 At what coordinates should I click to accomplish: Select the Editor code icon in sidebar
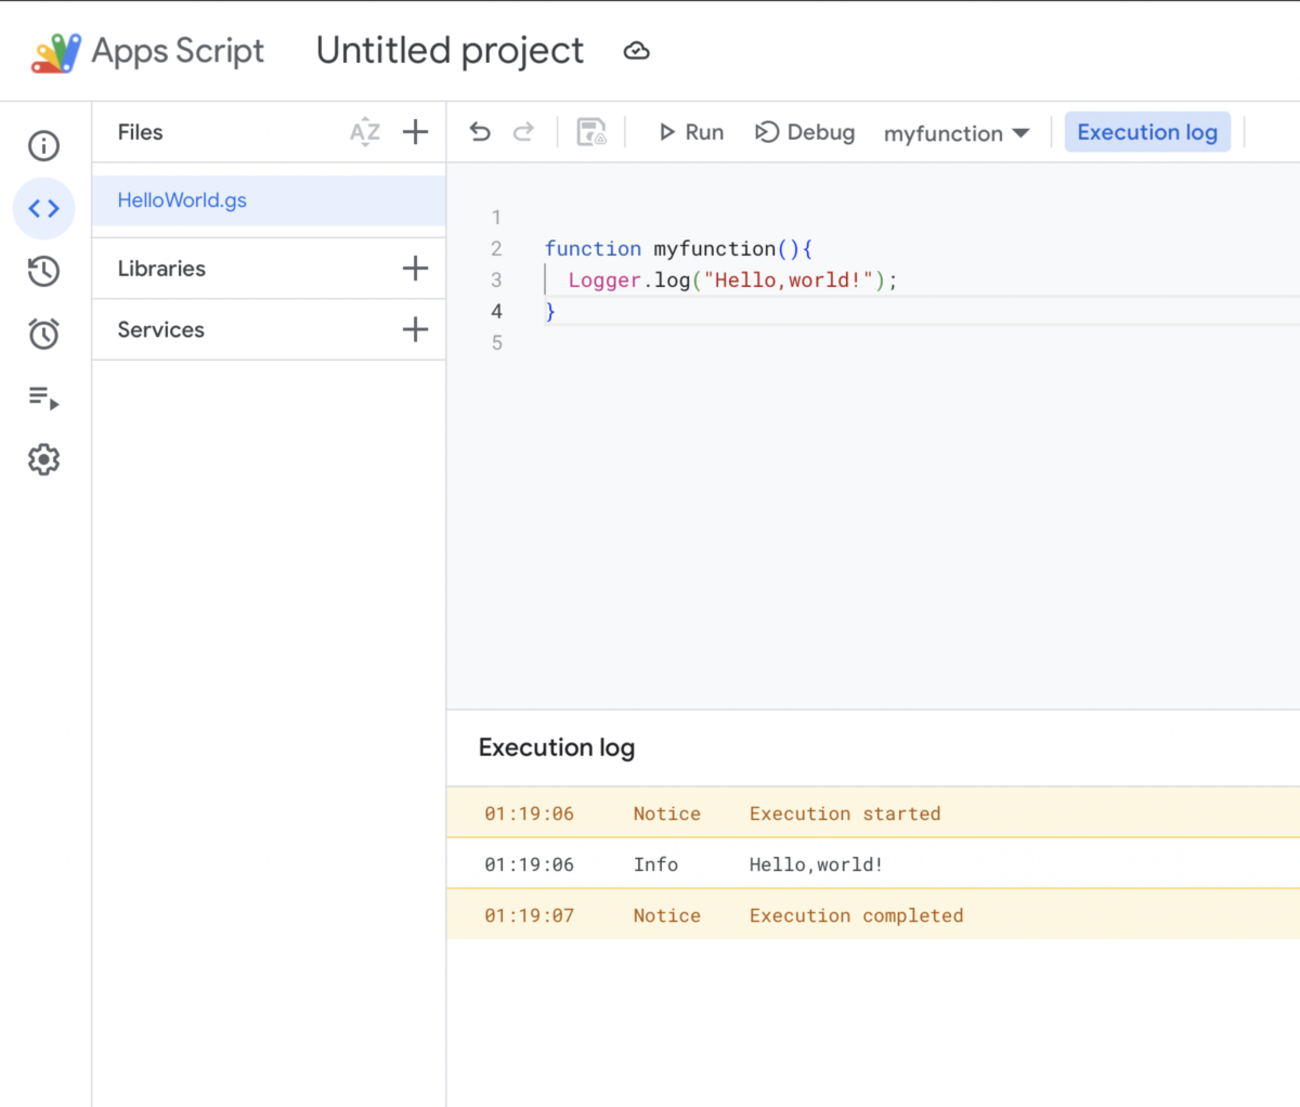[x=43, y=209]
